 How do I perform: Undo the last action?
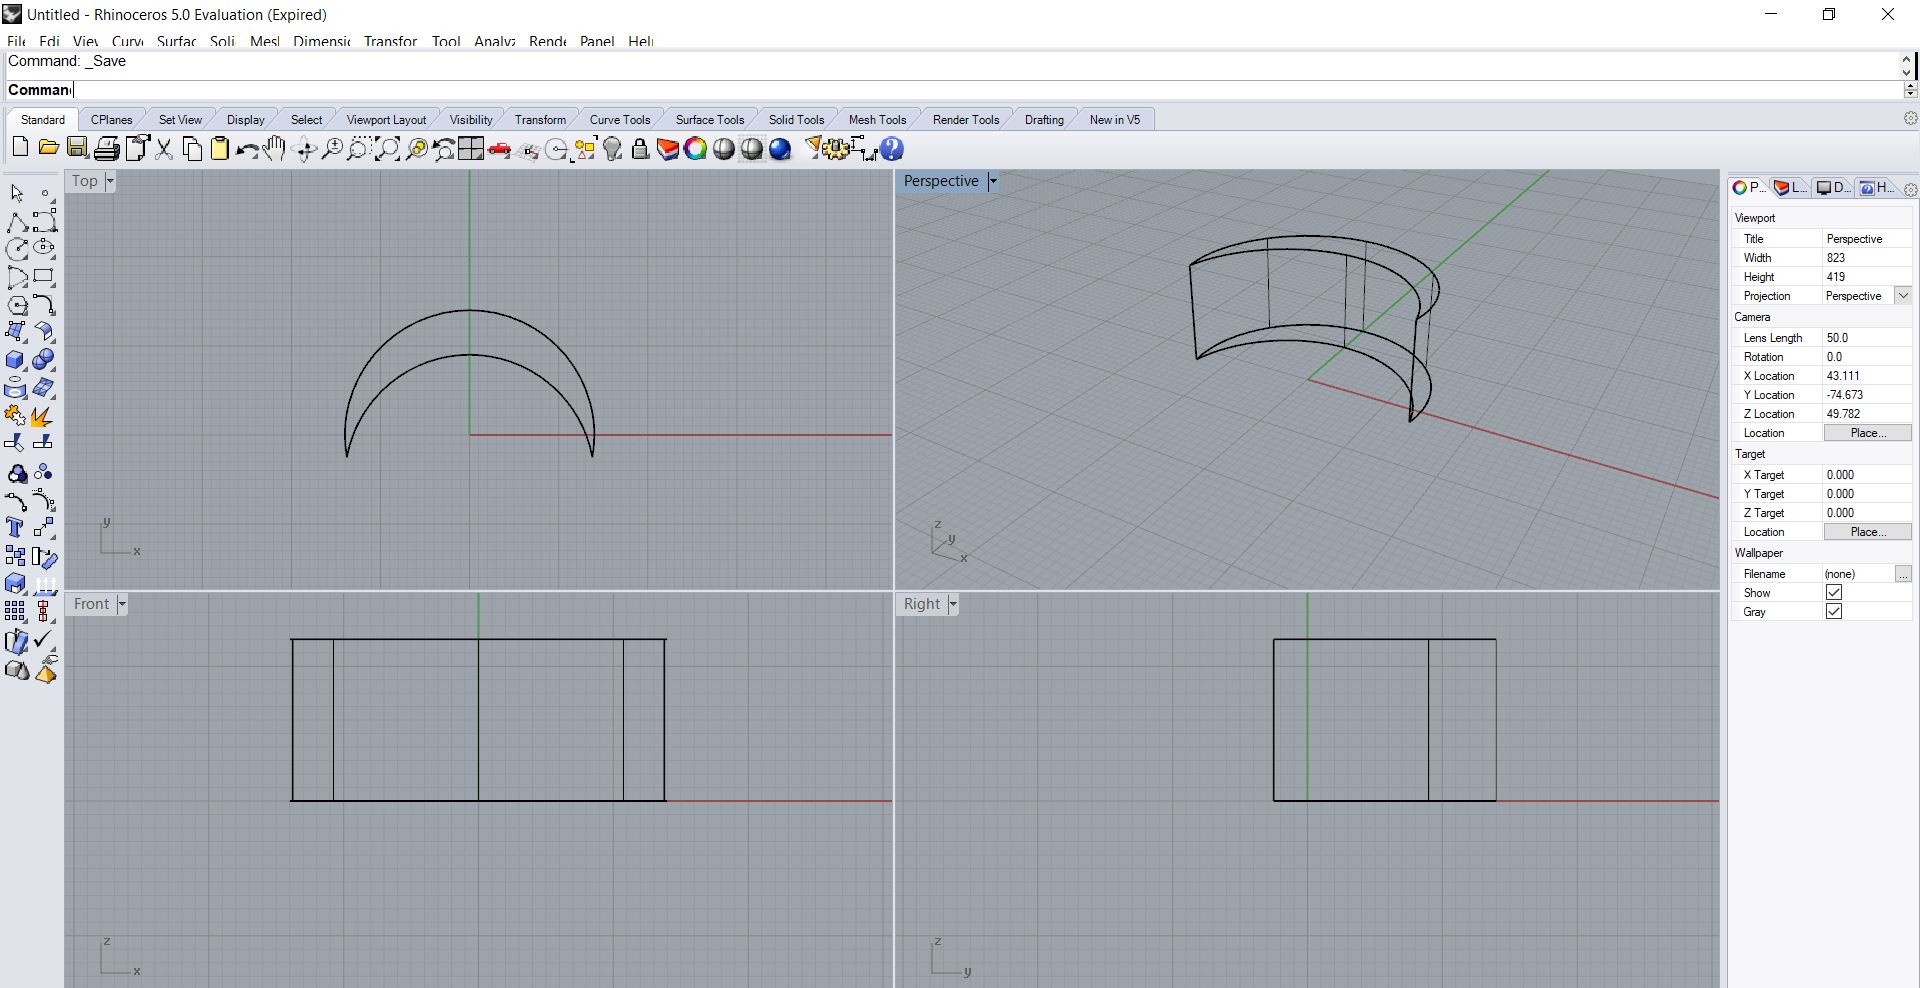click(x=247, y=148)
